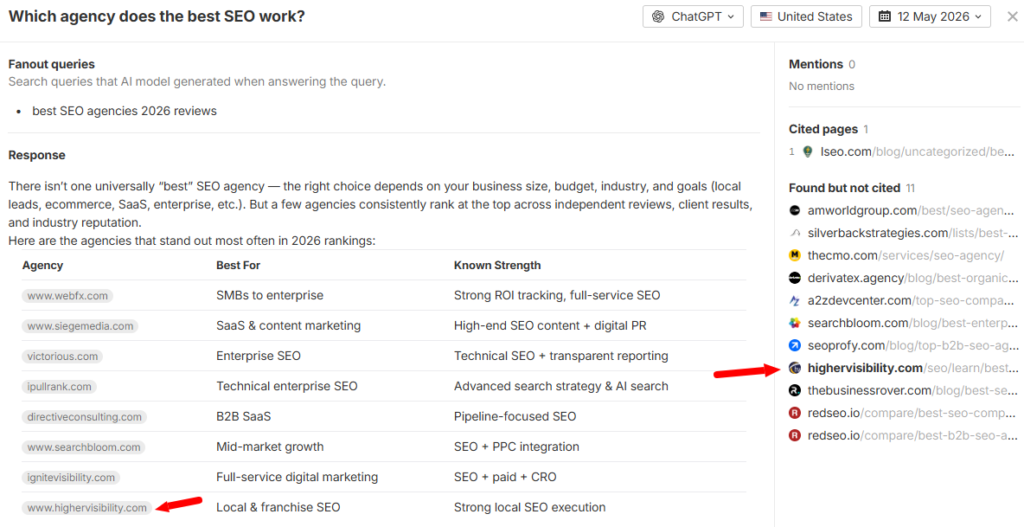Click the 'Which agency does the best SEO work?' title

[157, 16]
